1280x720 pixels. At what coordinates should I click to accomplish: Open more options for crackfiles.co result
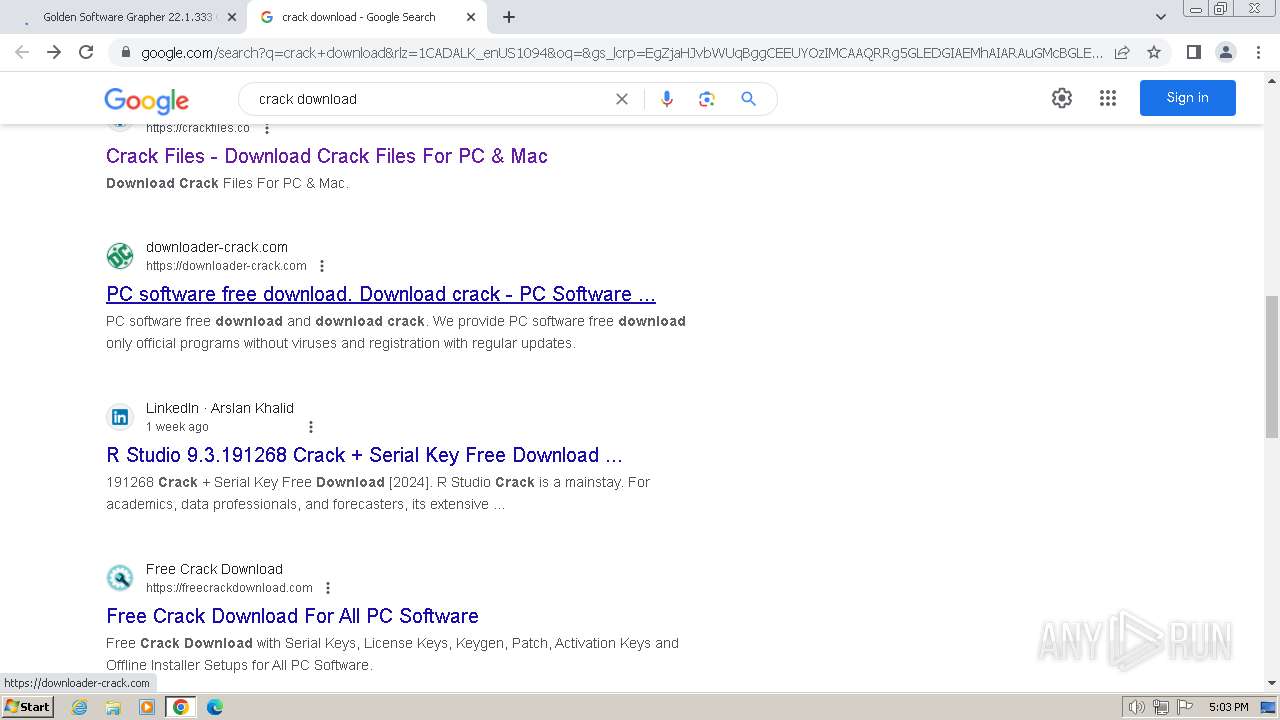tap(267, 128)
